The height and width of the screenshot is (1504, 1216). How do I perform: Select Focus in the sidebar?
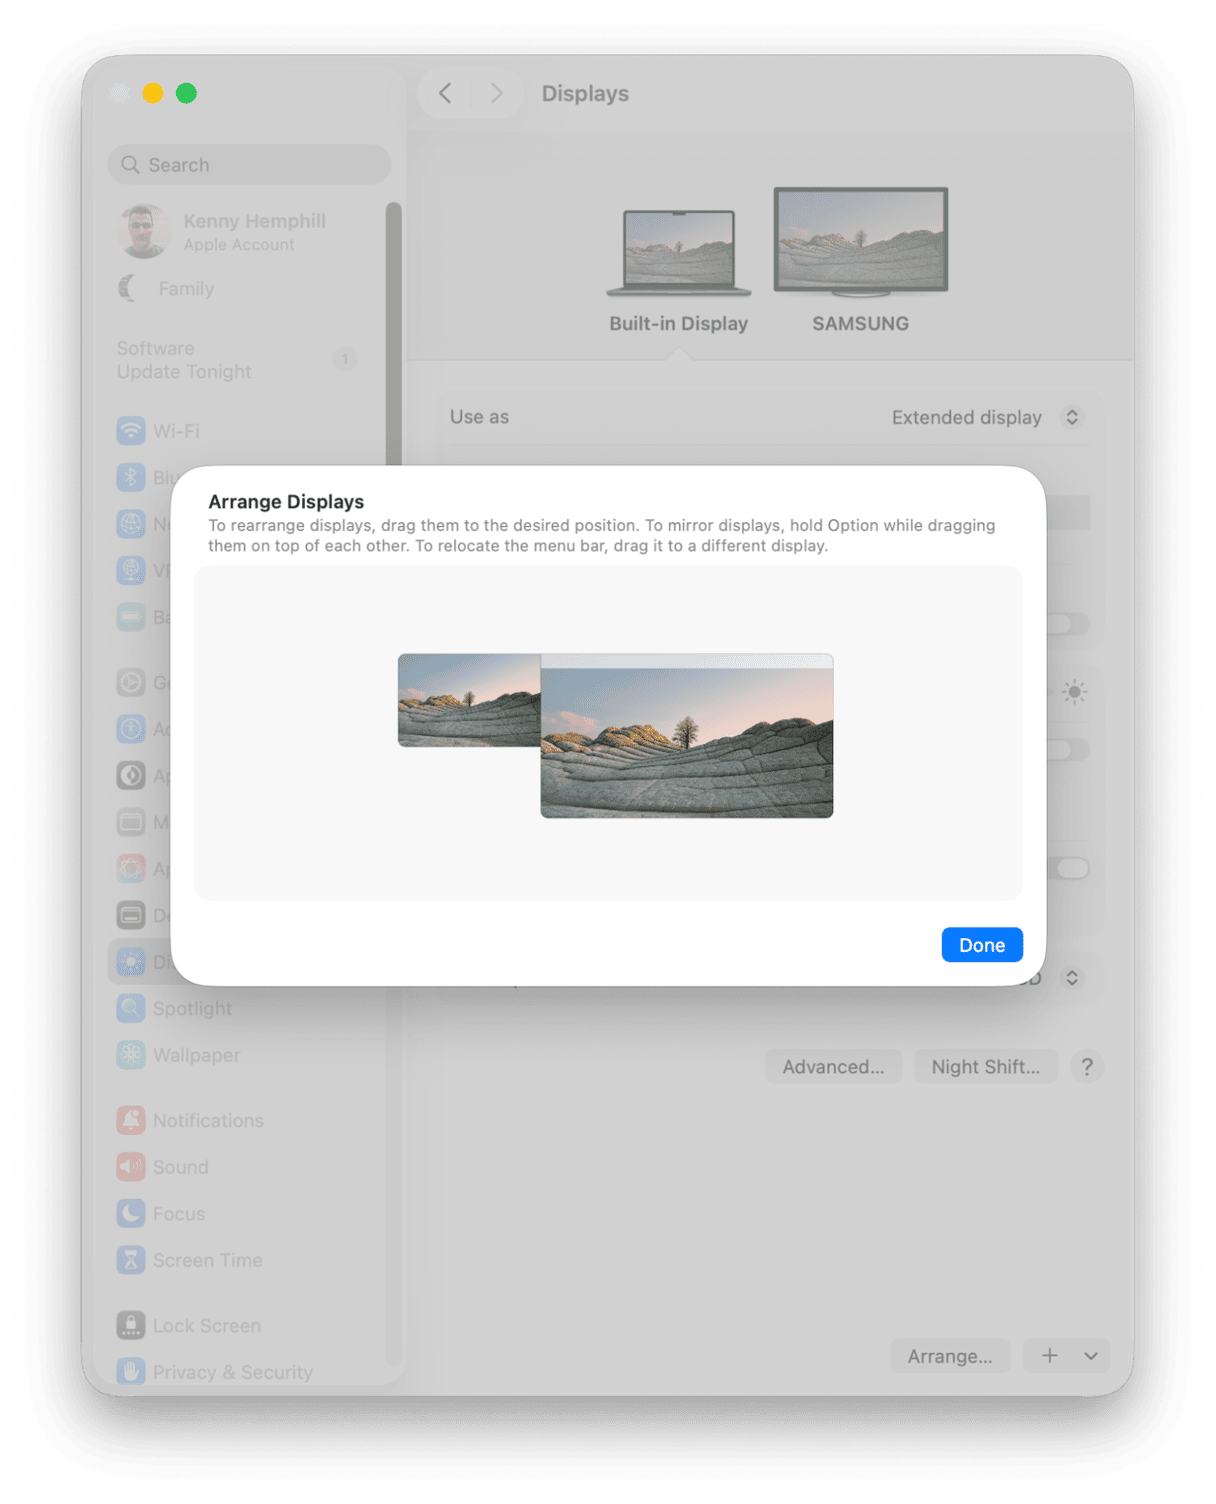(178, 1213)
